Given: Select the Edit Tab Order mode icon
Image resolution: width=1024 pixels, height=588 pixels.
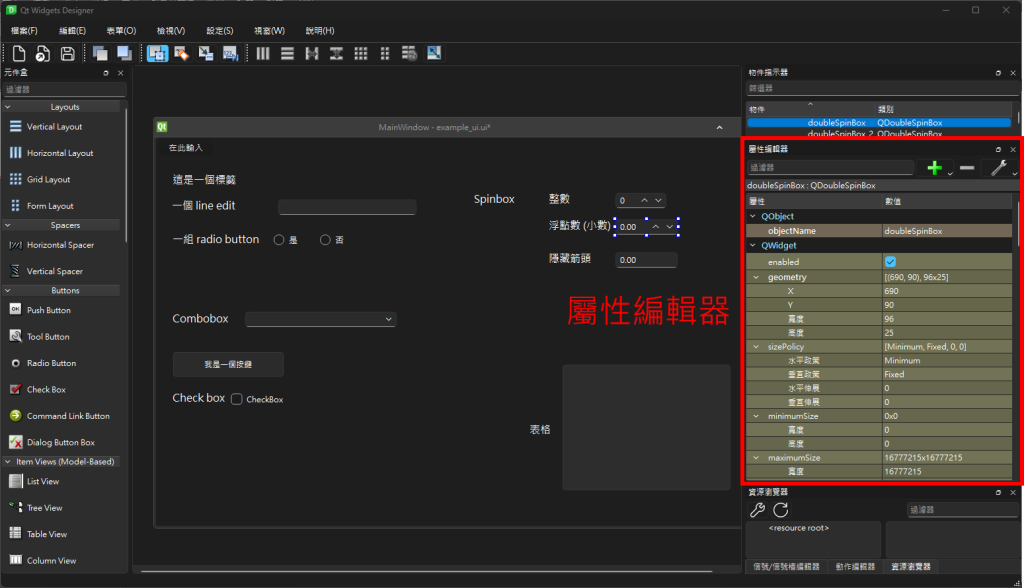Looking at the screenshot, I should (x=230, y=54).
